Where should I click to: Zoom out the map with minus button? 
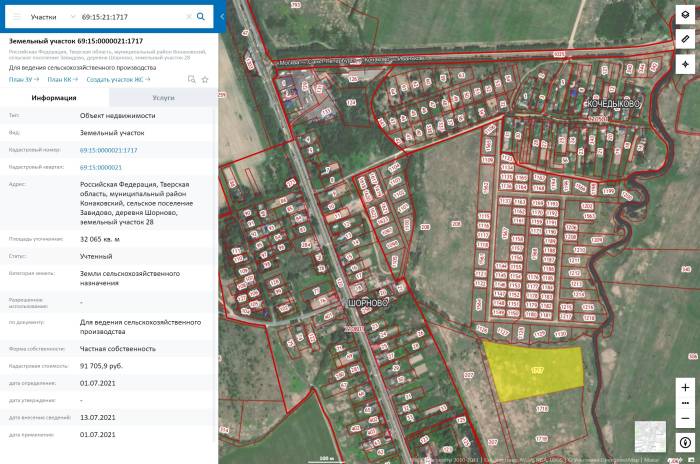[685, 418]
